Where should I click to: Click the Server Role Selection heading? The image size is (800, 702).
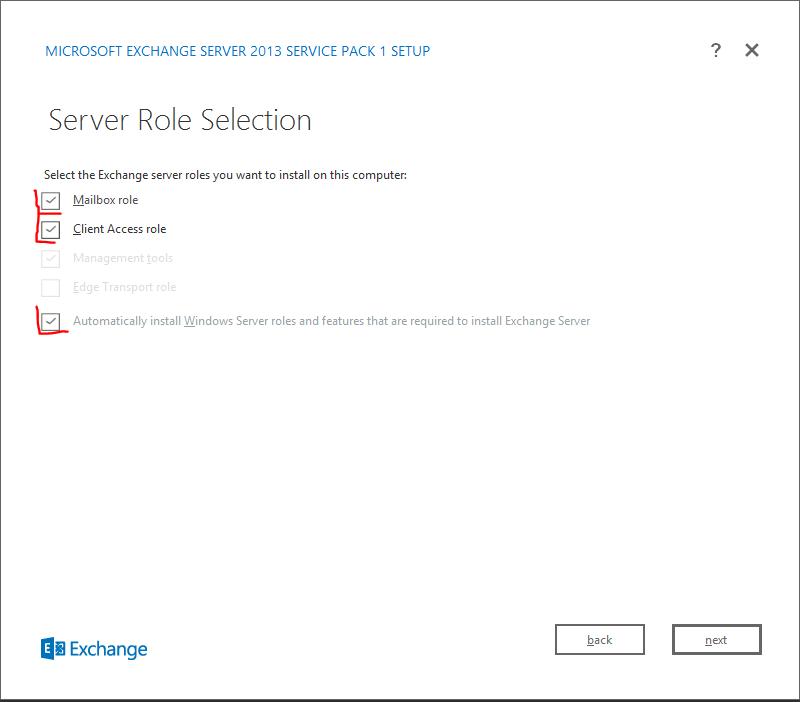coord(180,120)
